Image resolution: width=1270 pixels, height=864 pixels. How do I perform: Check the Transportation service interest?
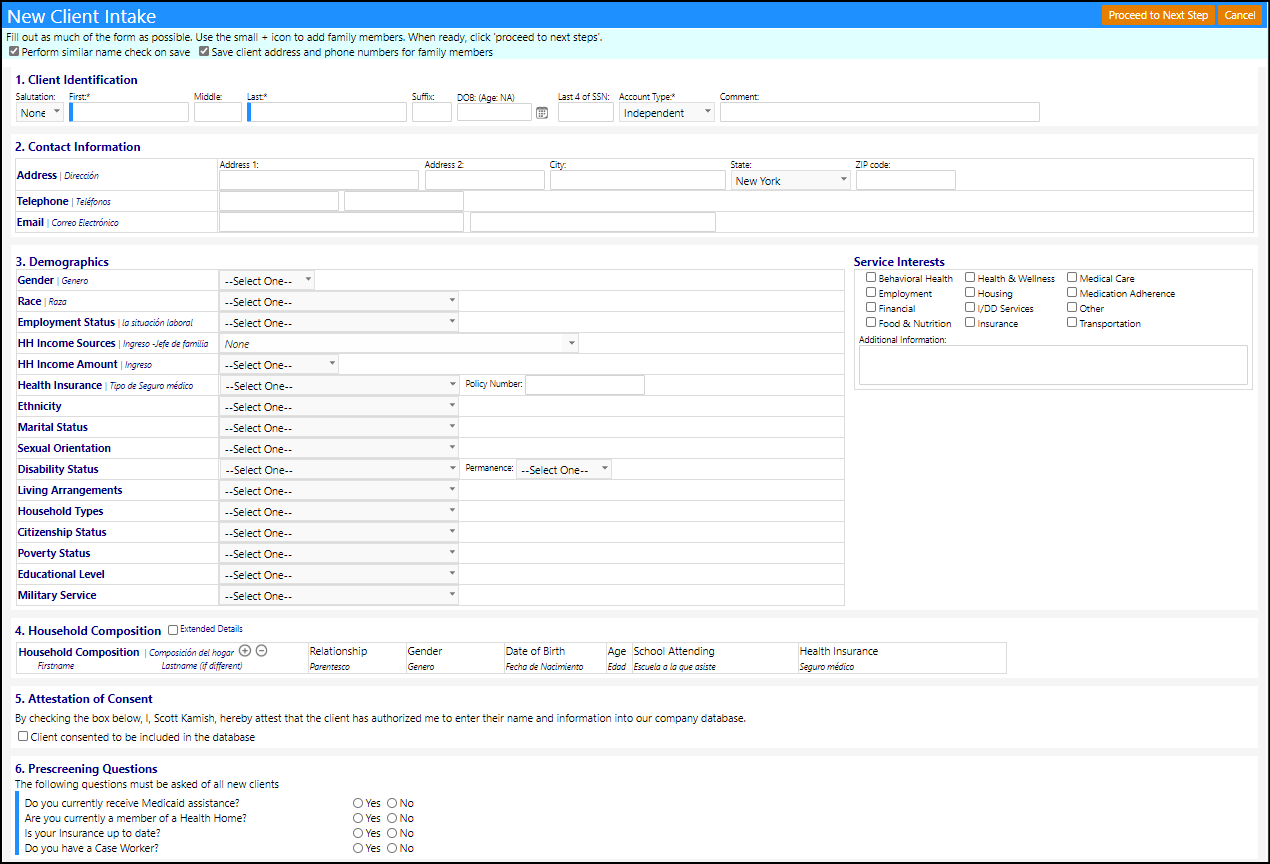[1072, 323]
